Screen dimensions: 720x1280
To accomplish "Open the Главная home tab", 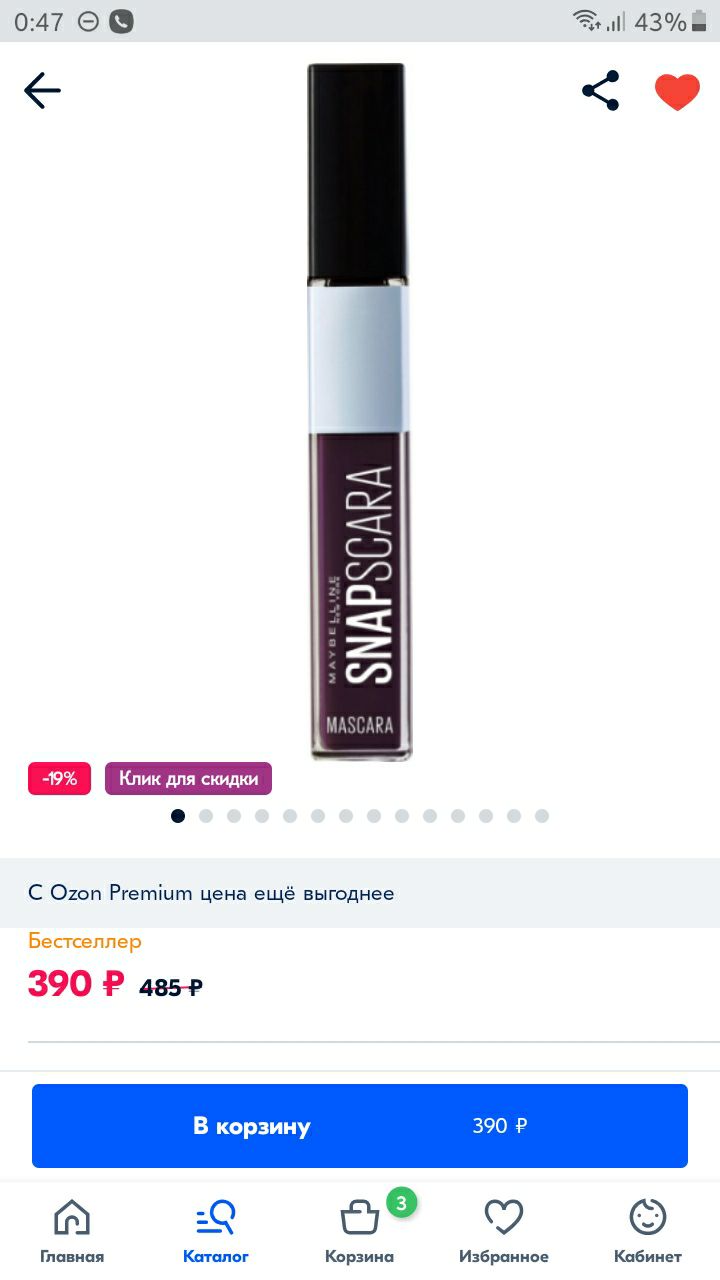I will coord(72,1232).
